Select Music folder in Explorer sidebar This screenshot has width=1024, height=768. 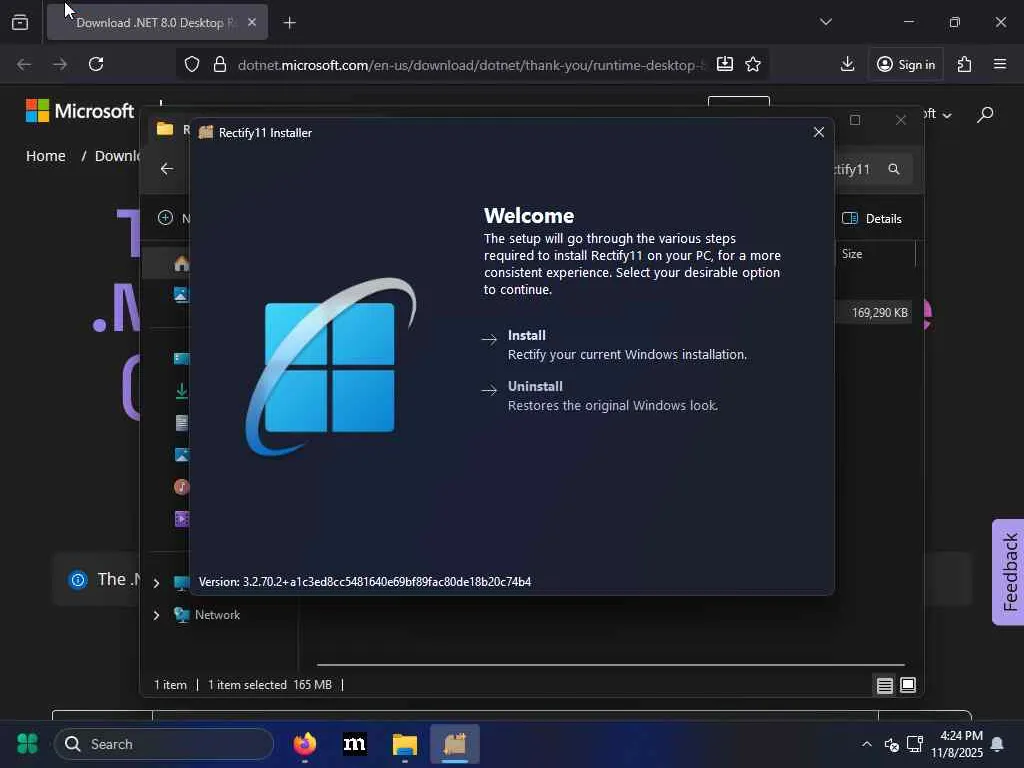coord(181,487)
